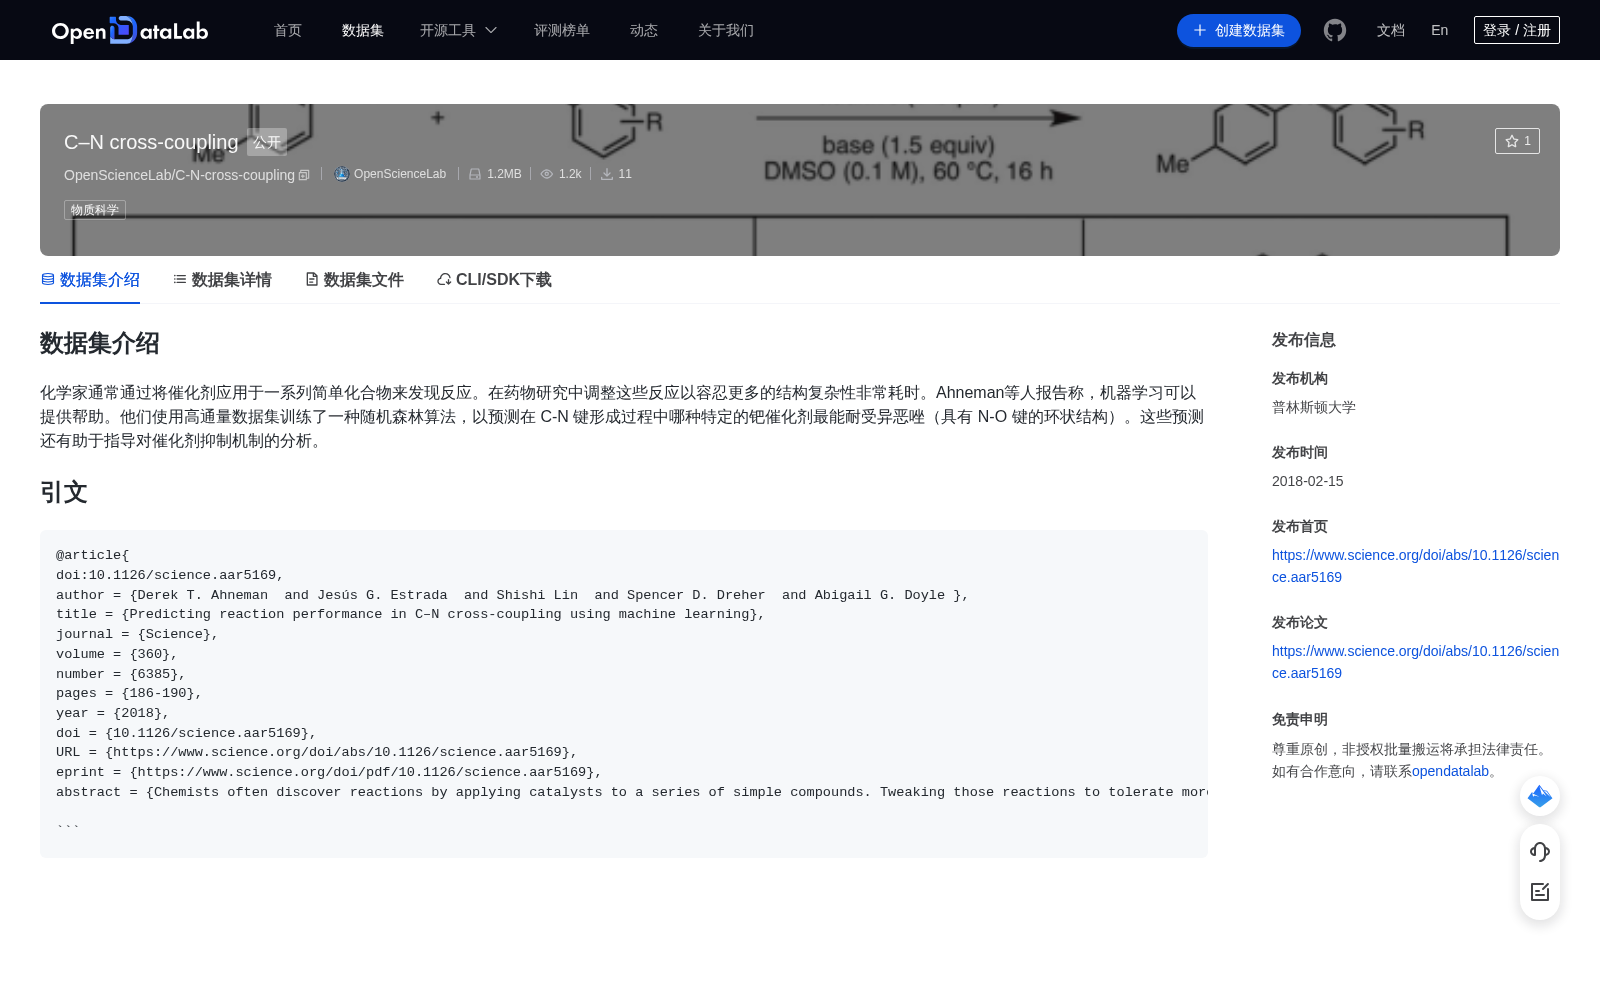This screenshot has height=1000, width=1600.
Task: Click the 引文 heading
Action: coord(64,492)
